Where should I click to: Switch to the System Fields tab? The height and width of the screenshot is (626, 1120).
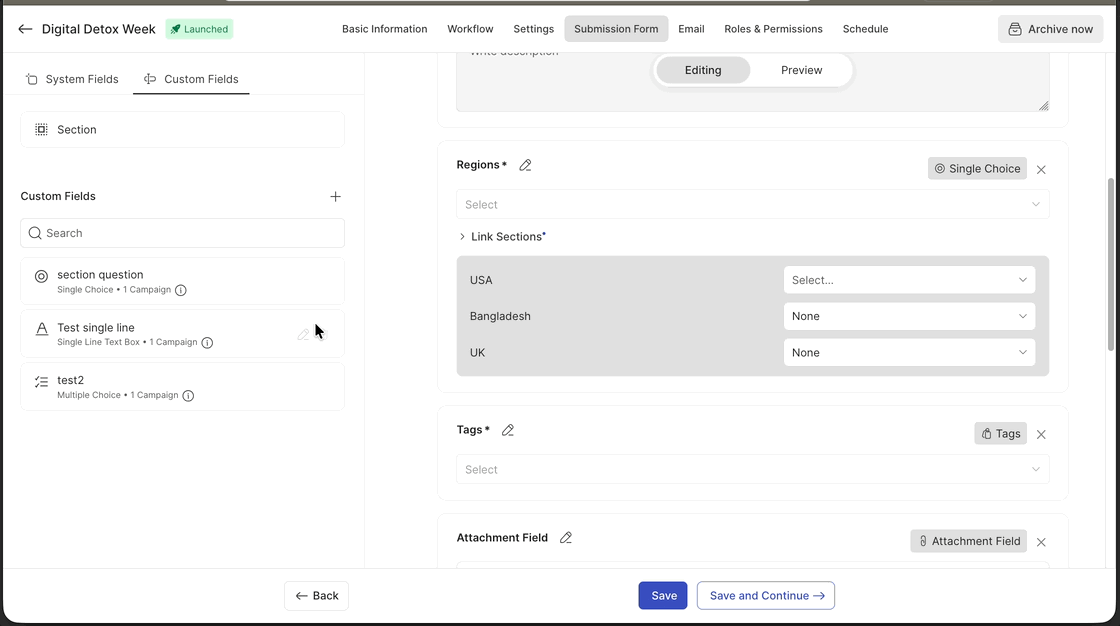click(72, 79)
